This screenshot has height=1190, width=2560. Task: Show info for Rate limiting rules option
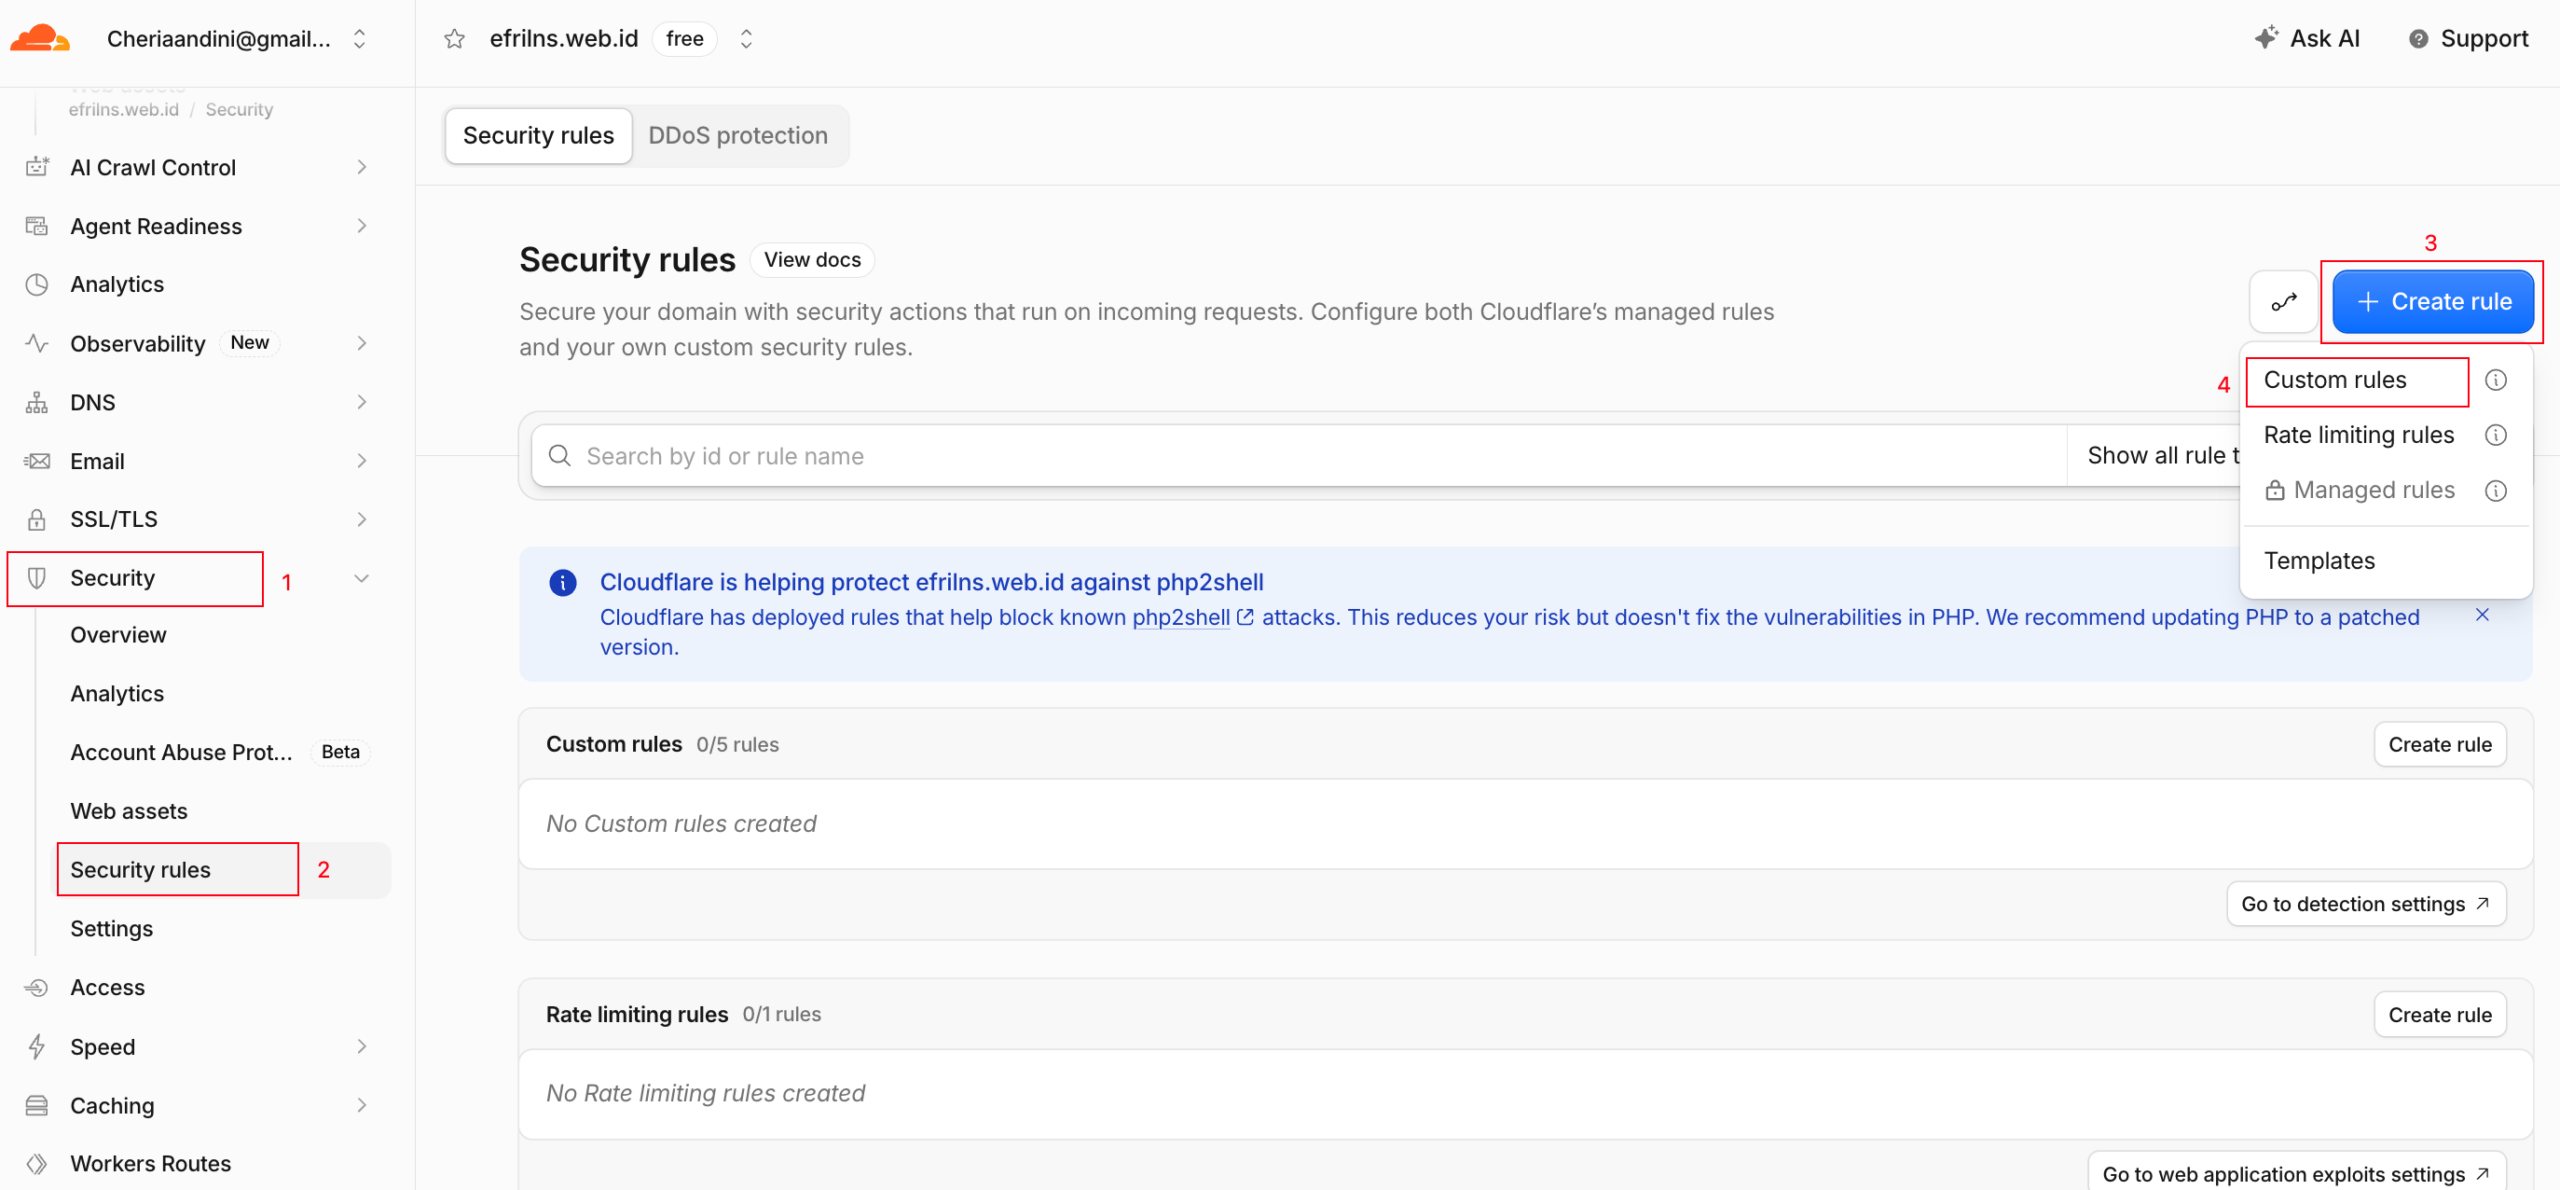point(2496,435)
